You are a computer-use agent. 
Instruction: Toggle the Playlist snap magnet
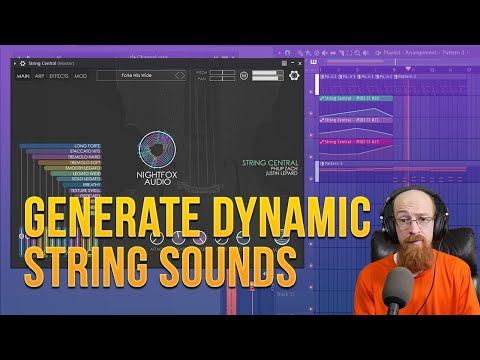(x=287, y=53)
